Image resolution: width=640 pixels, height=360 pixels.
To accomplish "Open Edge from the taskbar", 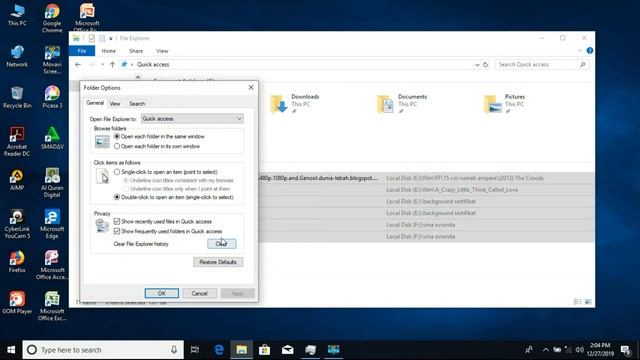I will [219, 350].
